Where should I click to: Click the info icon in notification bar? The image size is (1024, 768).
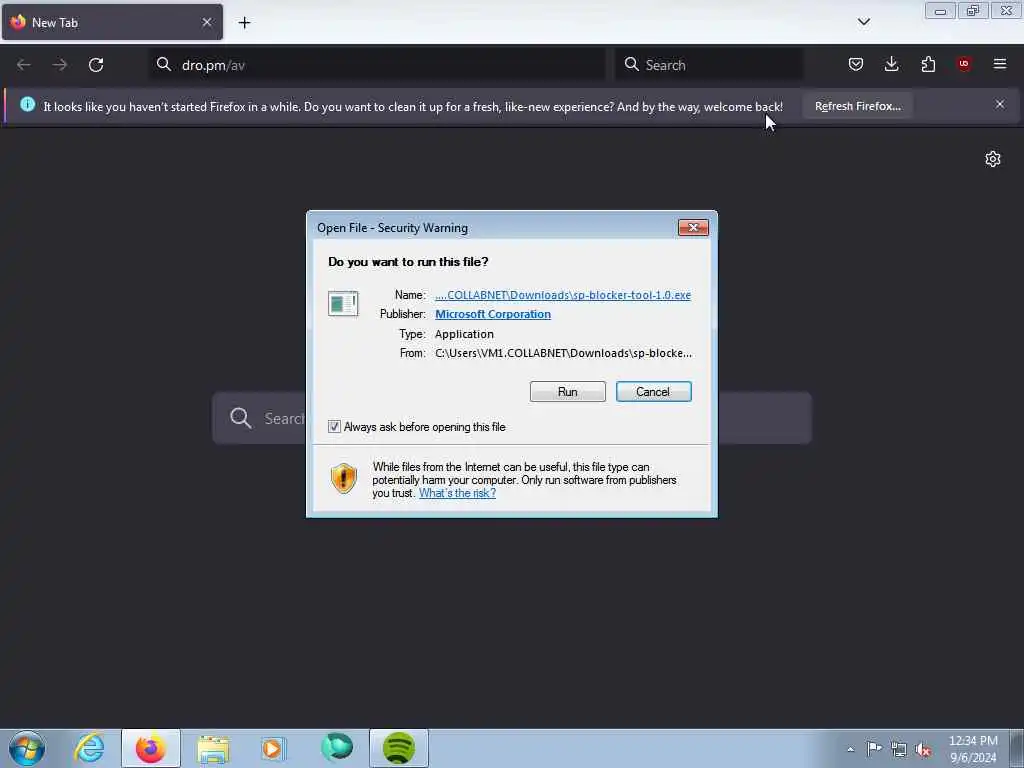tap(27, 104)
